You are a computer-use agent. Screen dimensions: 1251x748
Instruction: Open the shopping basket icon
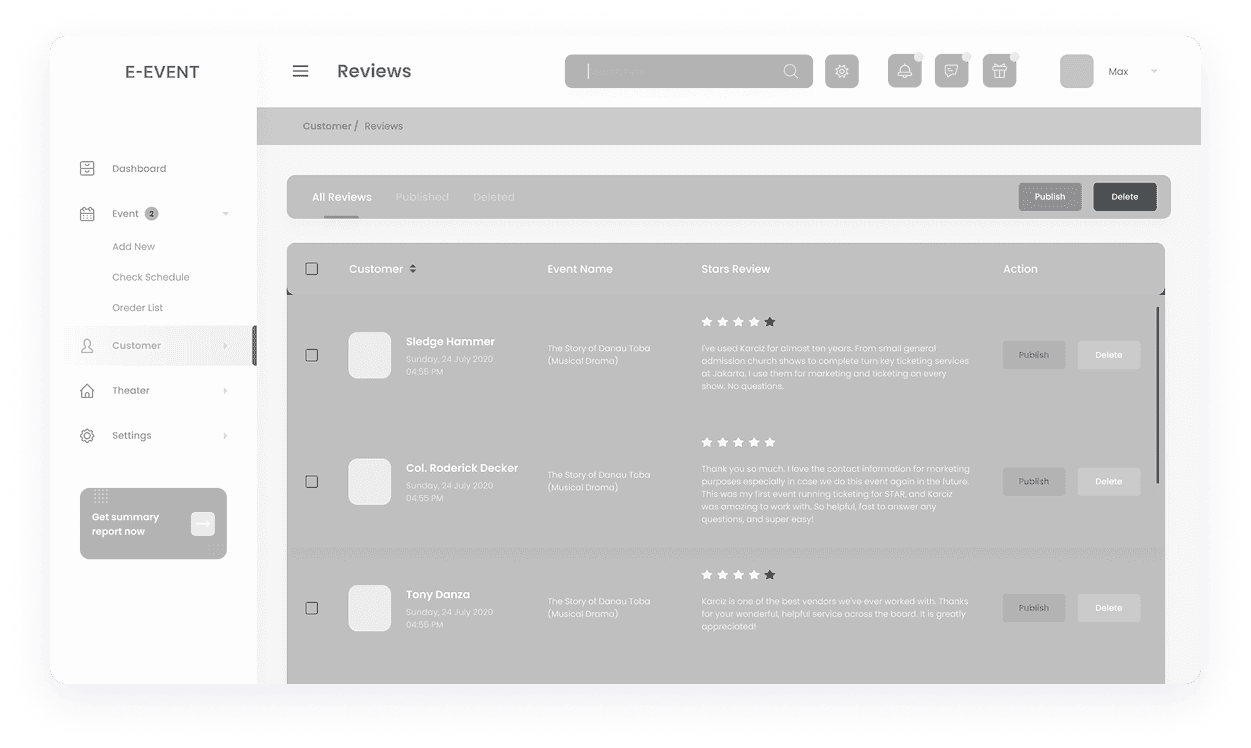tap(999, 70)
